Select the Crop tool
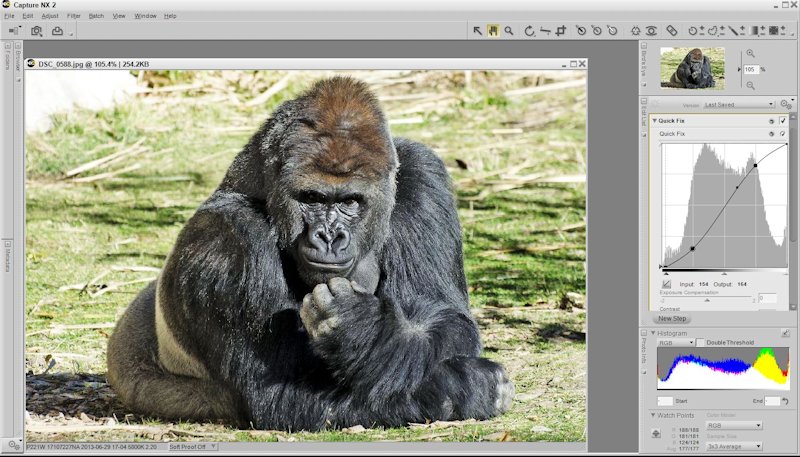Image resolution: width=800 pixels, height=457 pixels. [561, 31]
